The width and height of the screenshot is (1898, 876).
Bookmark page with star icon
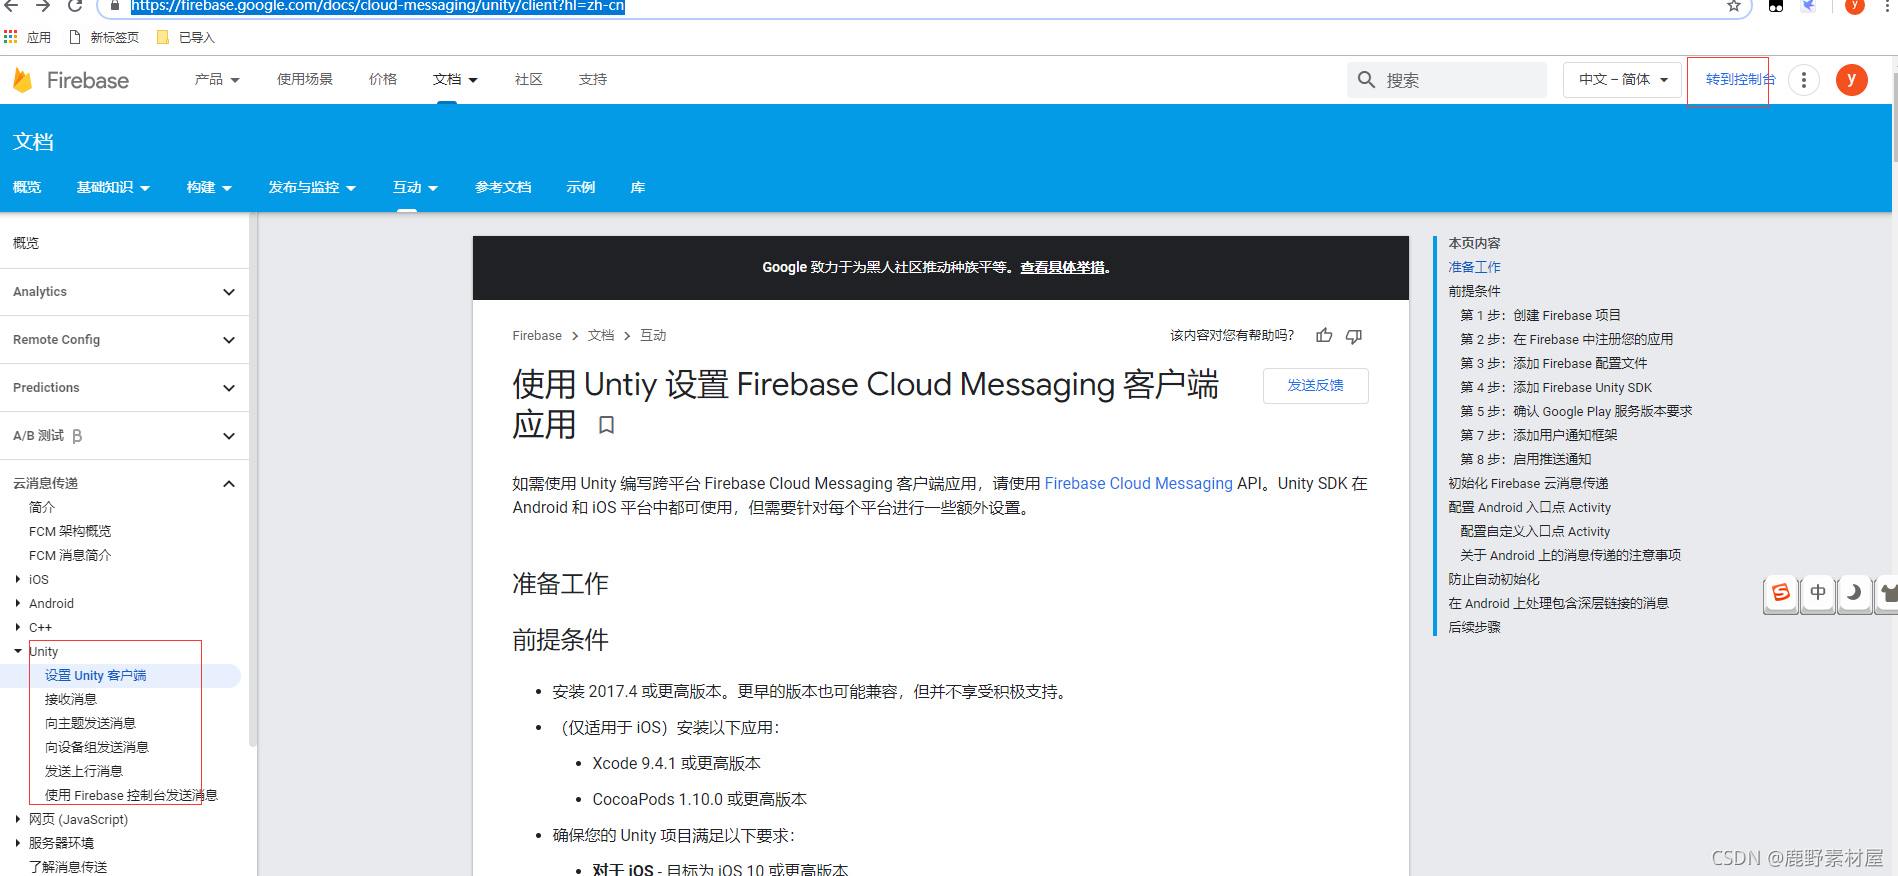1733,6
